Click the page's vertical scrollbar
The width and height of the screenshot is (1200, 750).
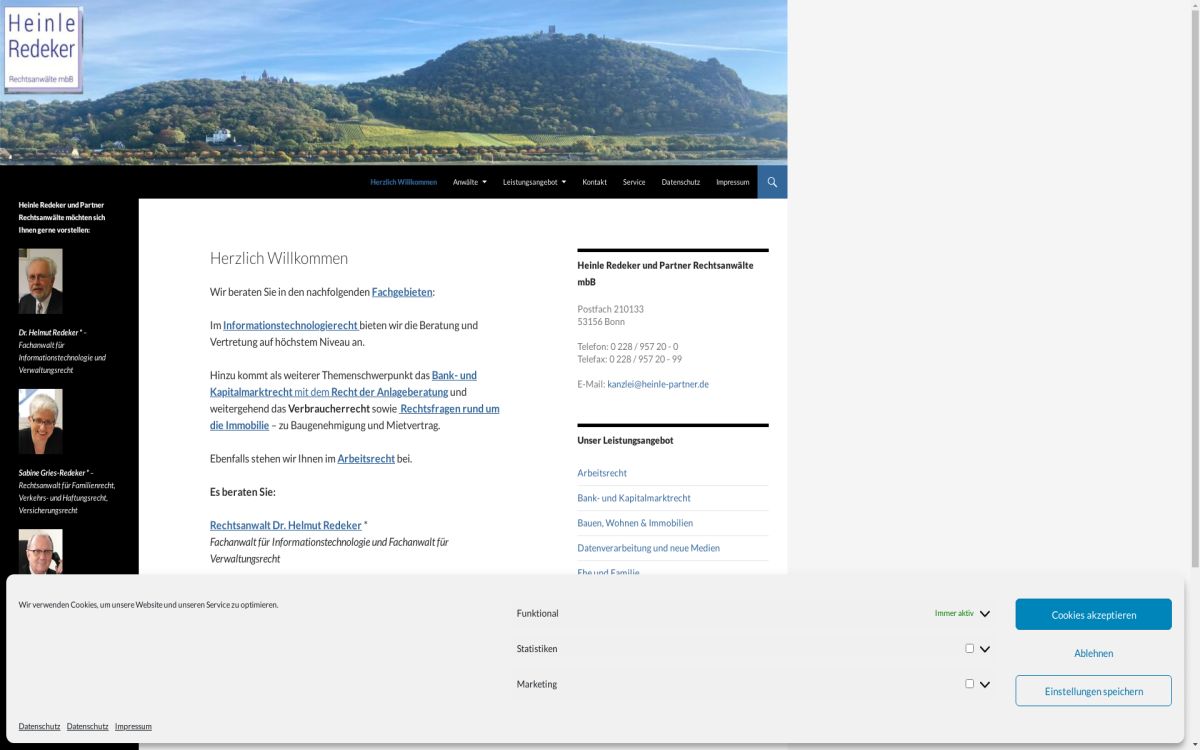click(1193, 300)
